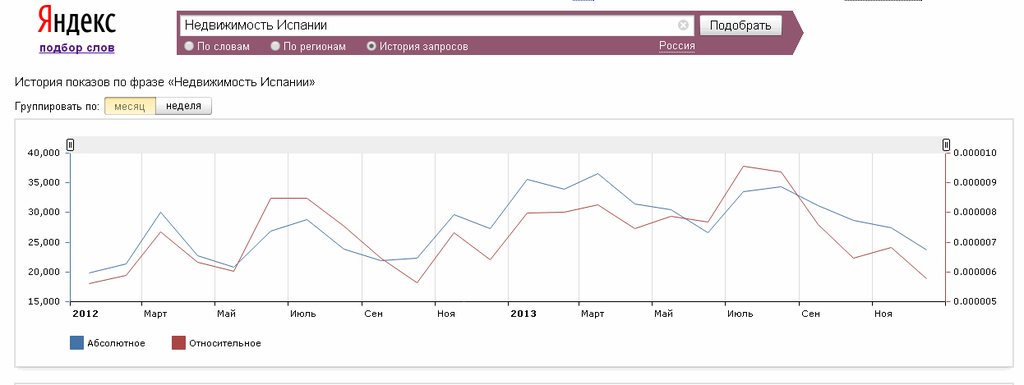The height and width of the screenshot is (385, 1024).
Task: Grab the right range handle above chart
Action: [x=946, y=145]
